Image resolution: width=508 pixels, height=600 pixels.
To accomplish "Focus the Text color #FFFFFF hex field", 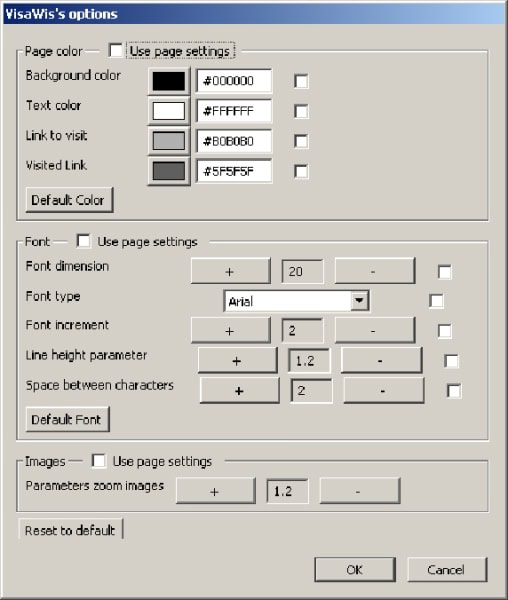I will click(x=234, y=111).
